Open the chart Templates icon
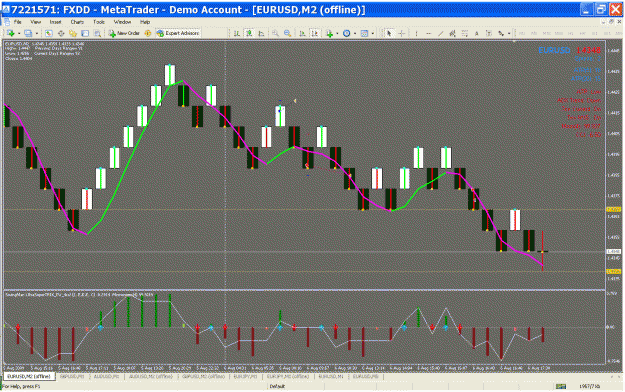The image size is (625, 392). pos(364,33)
